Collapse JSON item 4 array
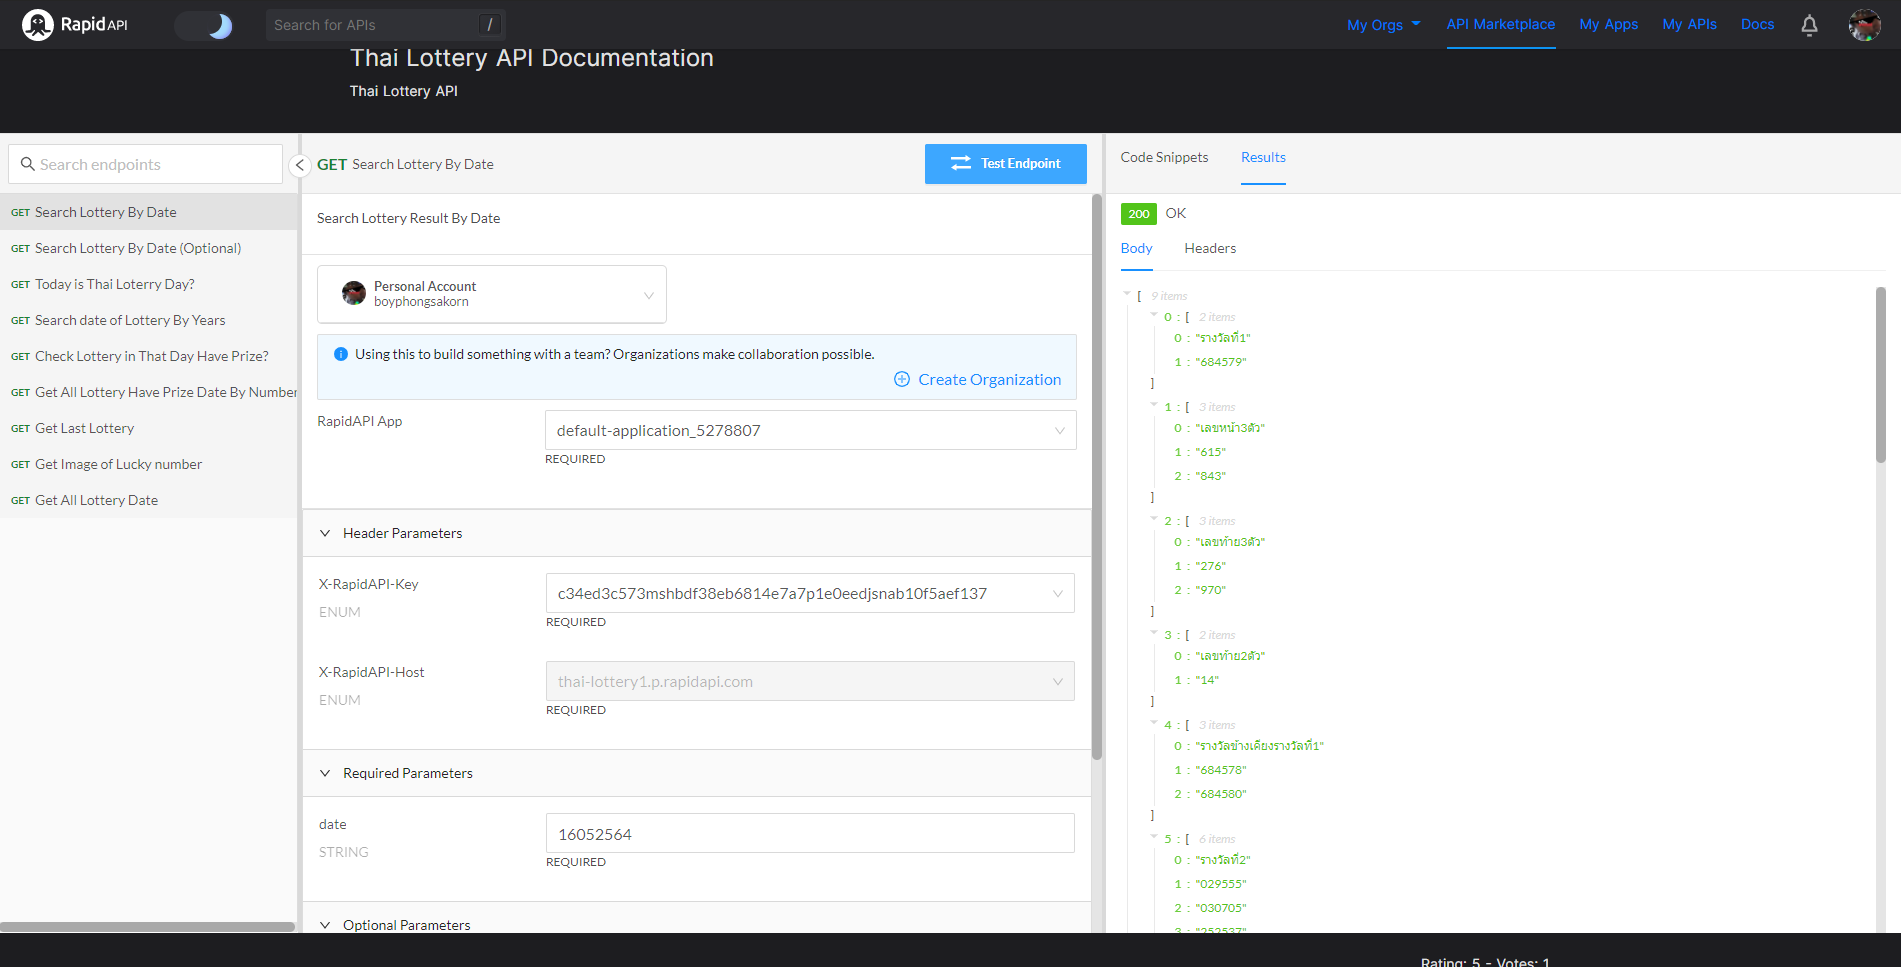This screenshot has height=967, width=1901. pos(1153,723)
